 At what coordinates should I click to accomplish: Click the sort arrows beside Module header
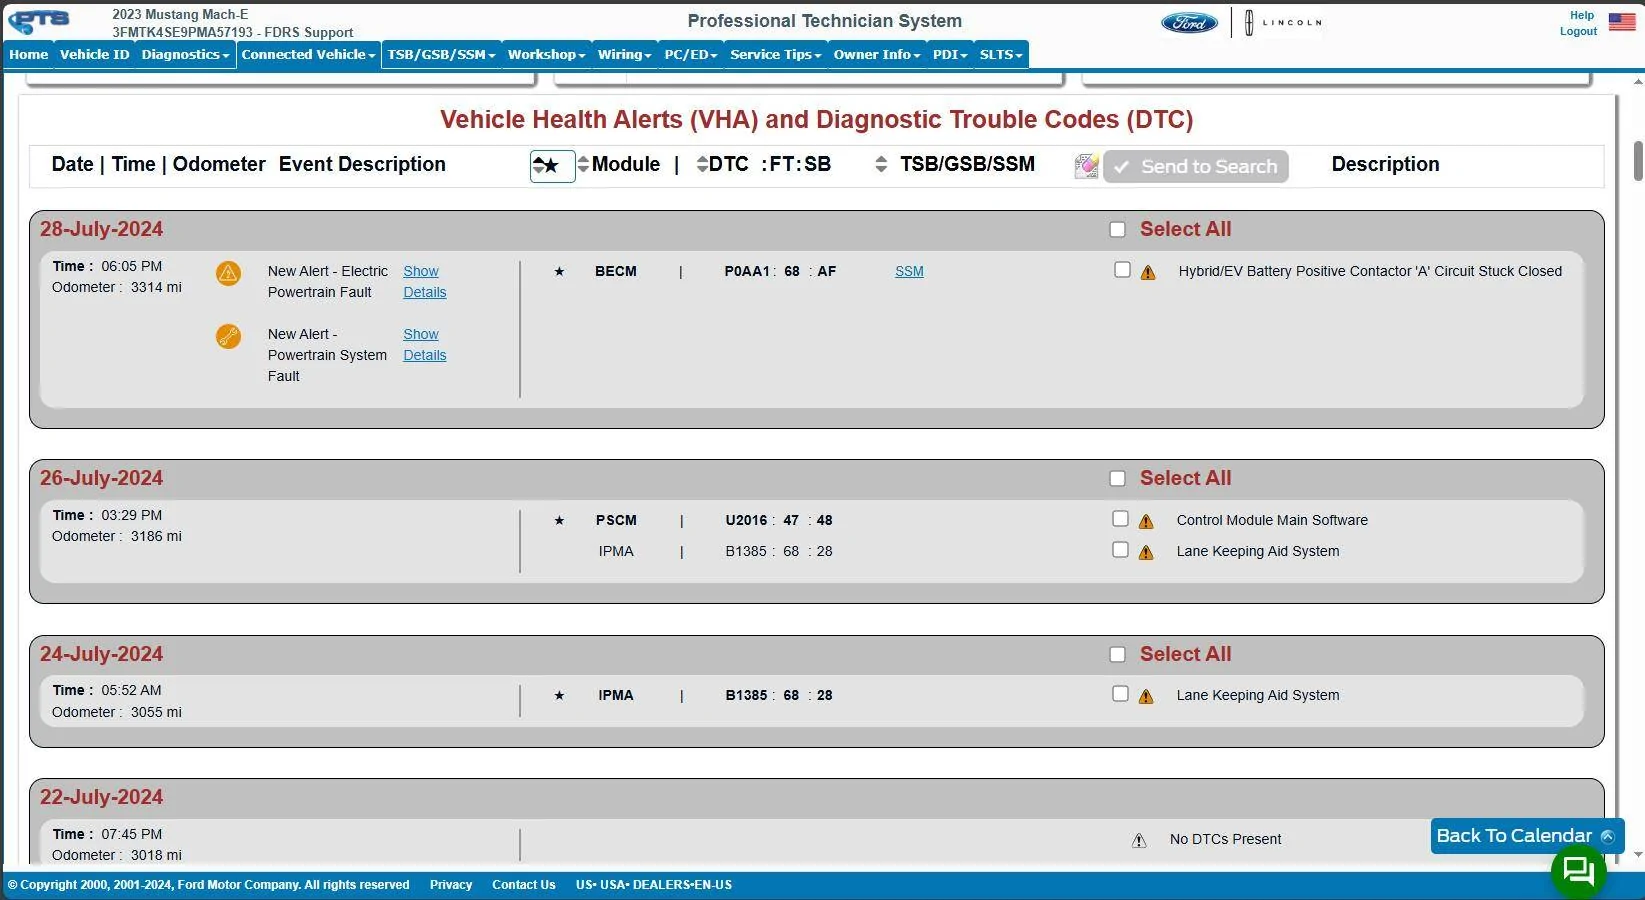click(x=584, y=164)
